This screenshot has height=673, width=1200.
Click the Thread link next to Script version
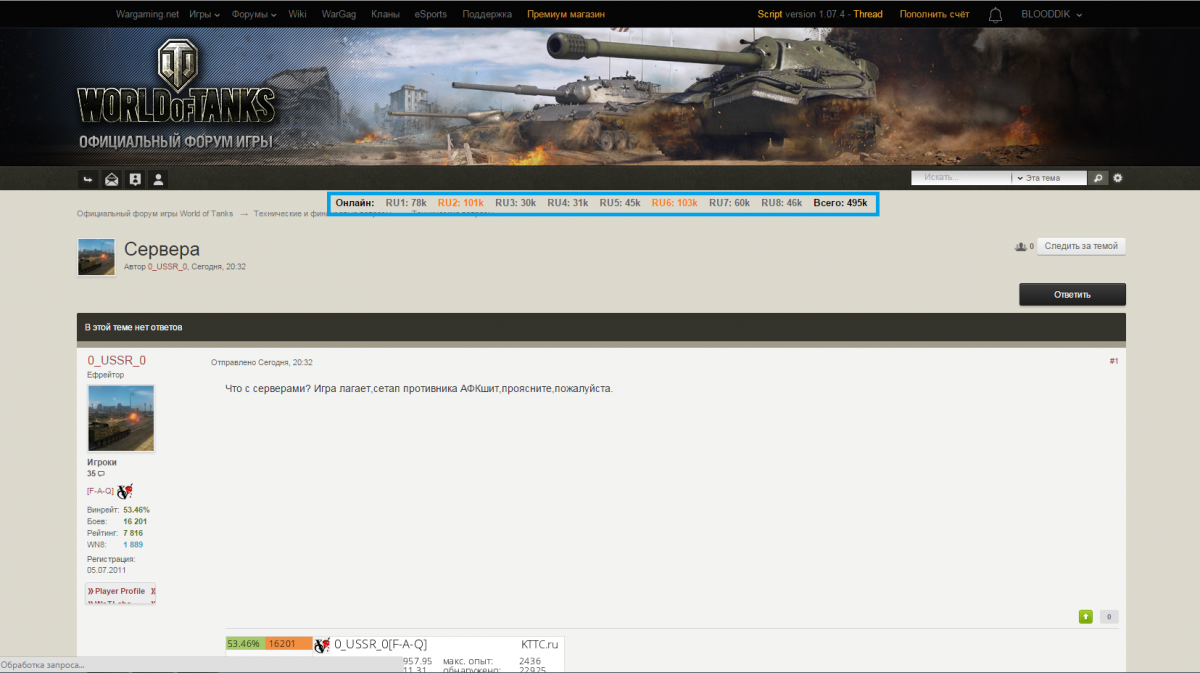[x=868, y=15]
